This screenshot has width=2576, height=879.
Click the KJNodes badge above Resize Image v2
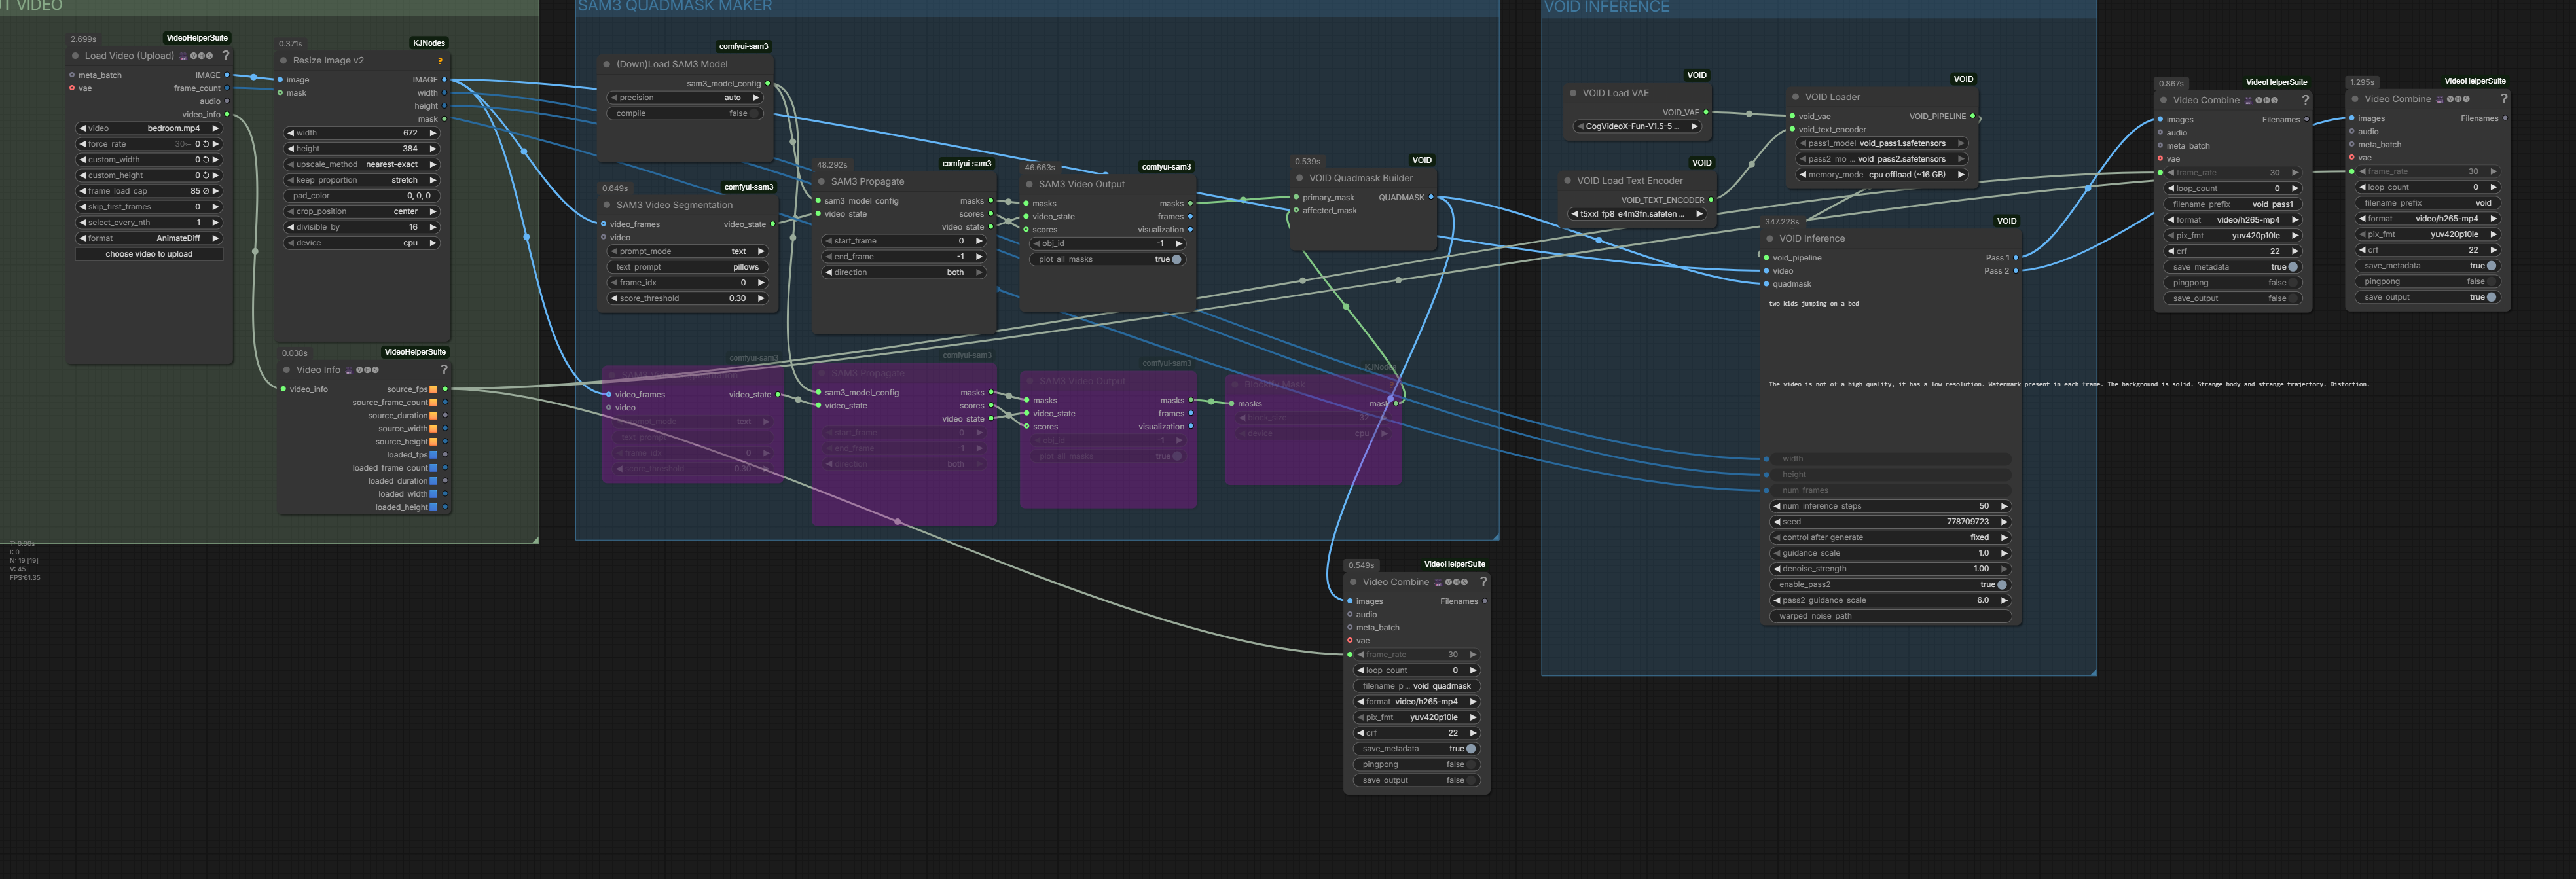point(429,43)
